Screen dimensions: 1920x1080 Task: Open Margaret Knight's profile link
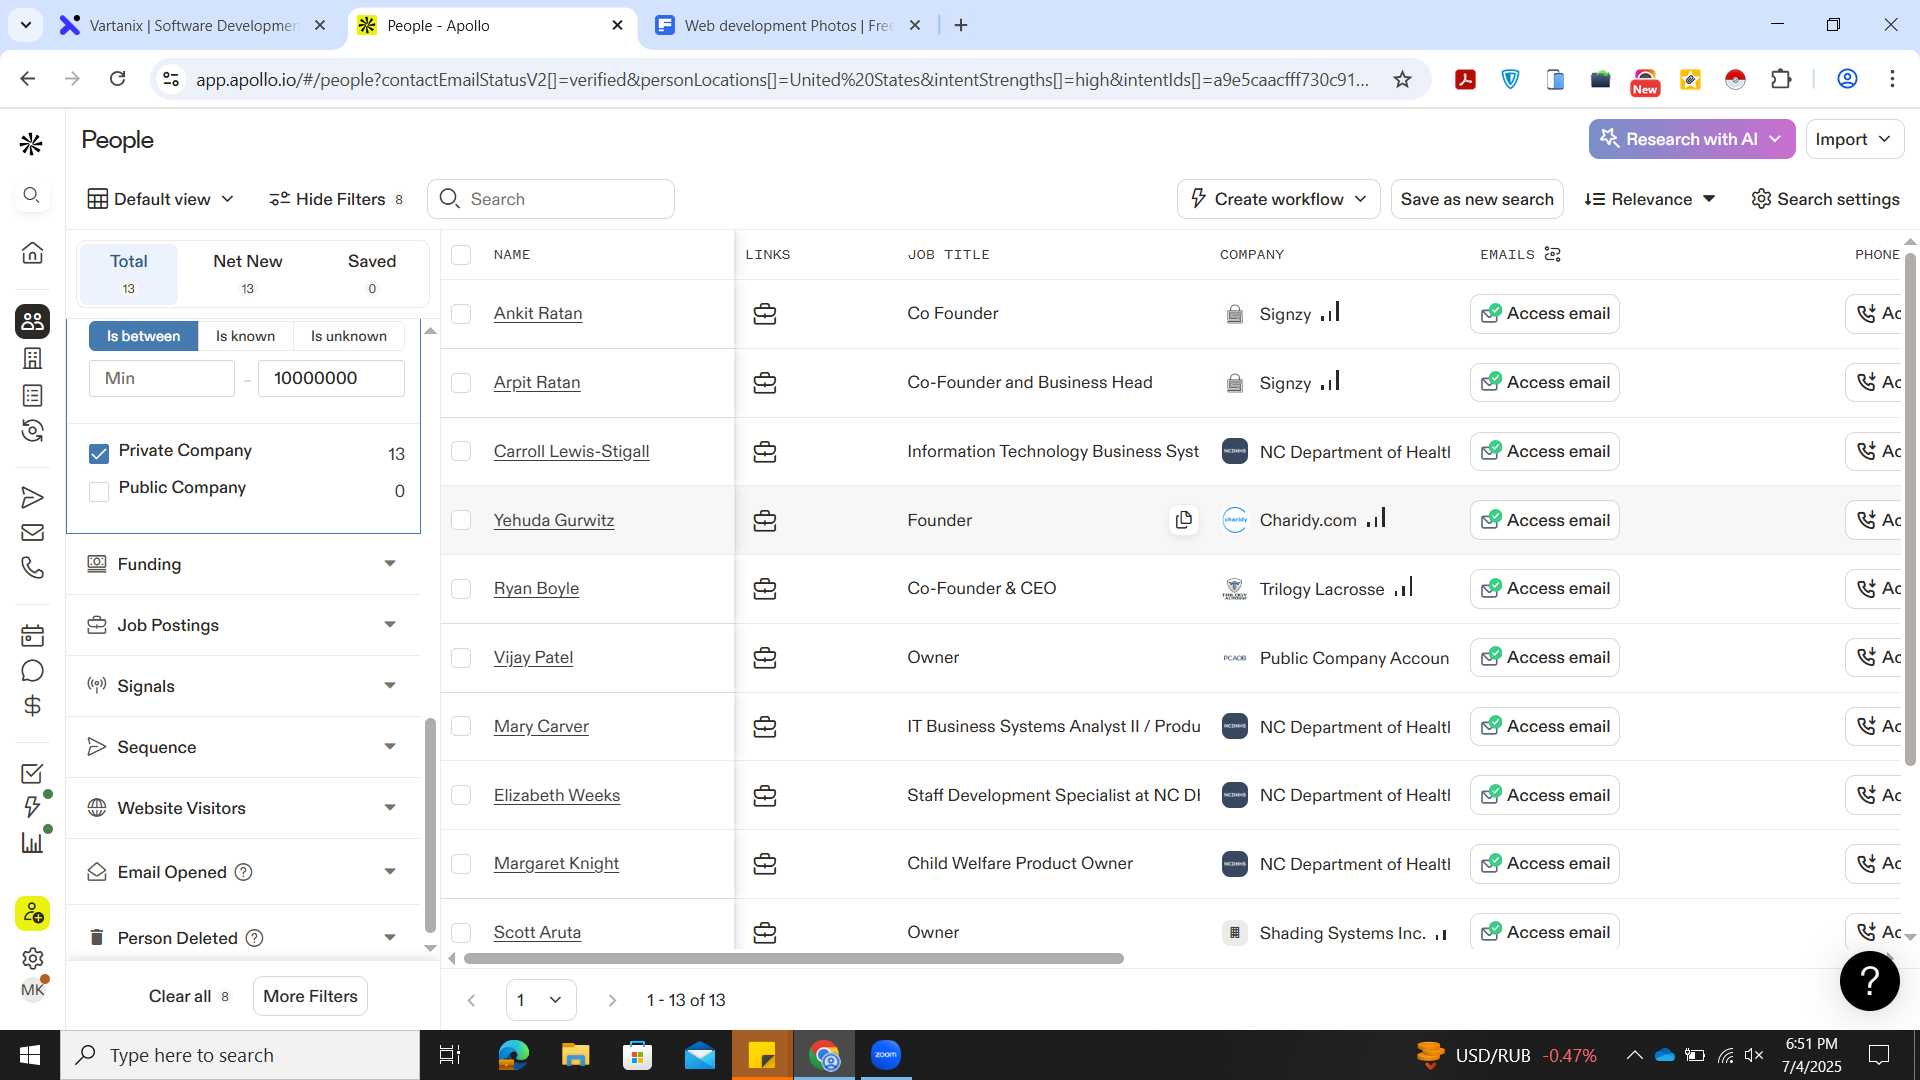556,863
